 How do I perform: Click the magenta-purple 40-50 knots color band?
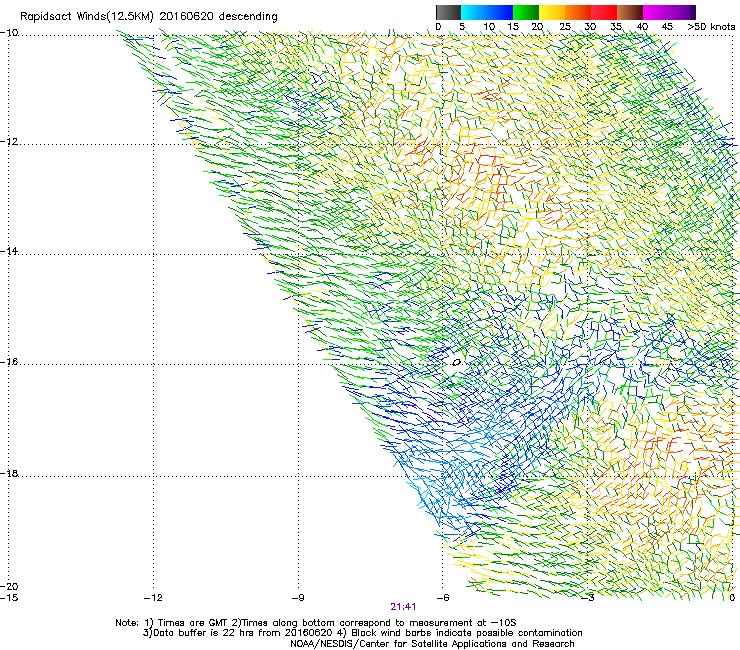click(x=669, y=12)
